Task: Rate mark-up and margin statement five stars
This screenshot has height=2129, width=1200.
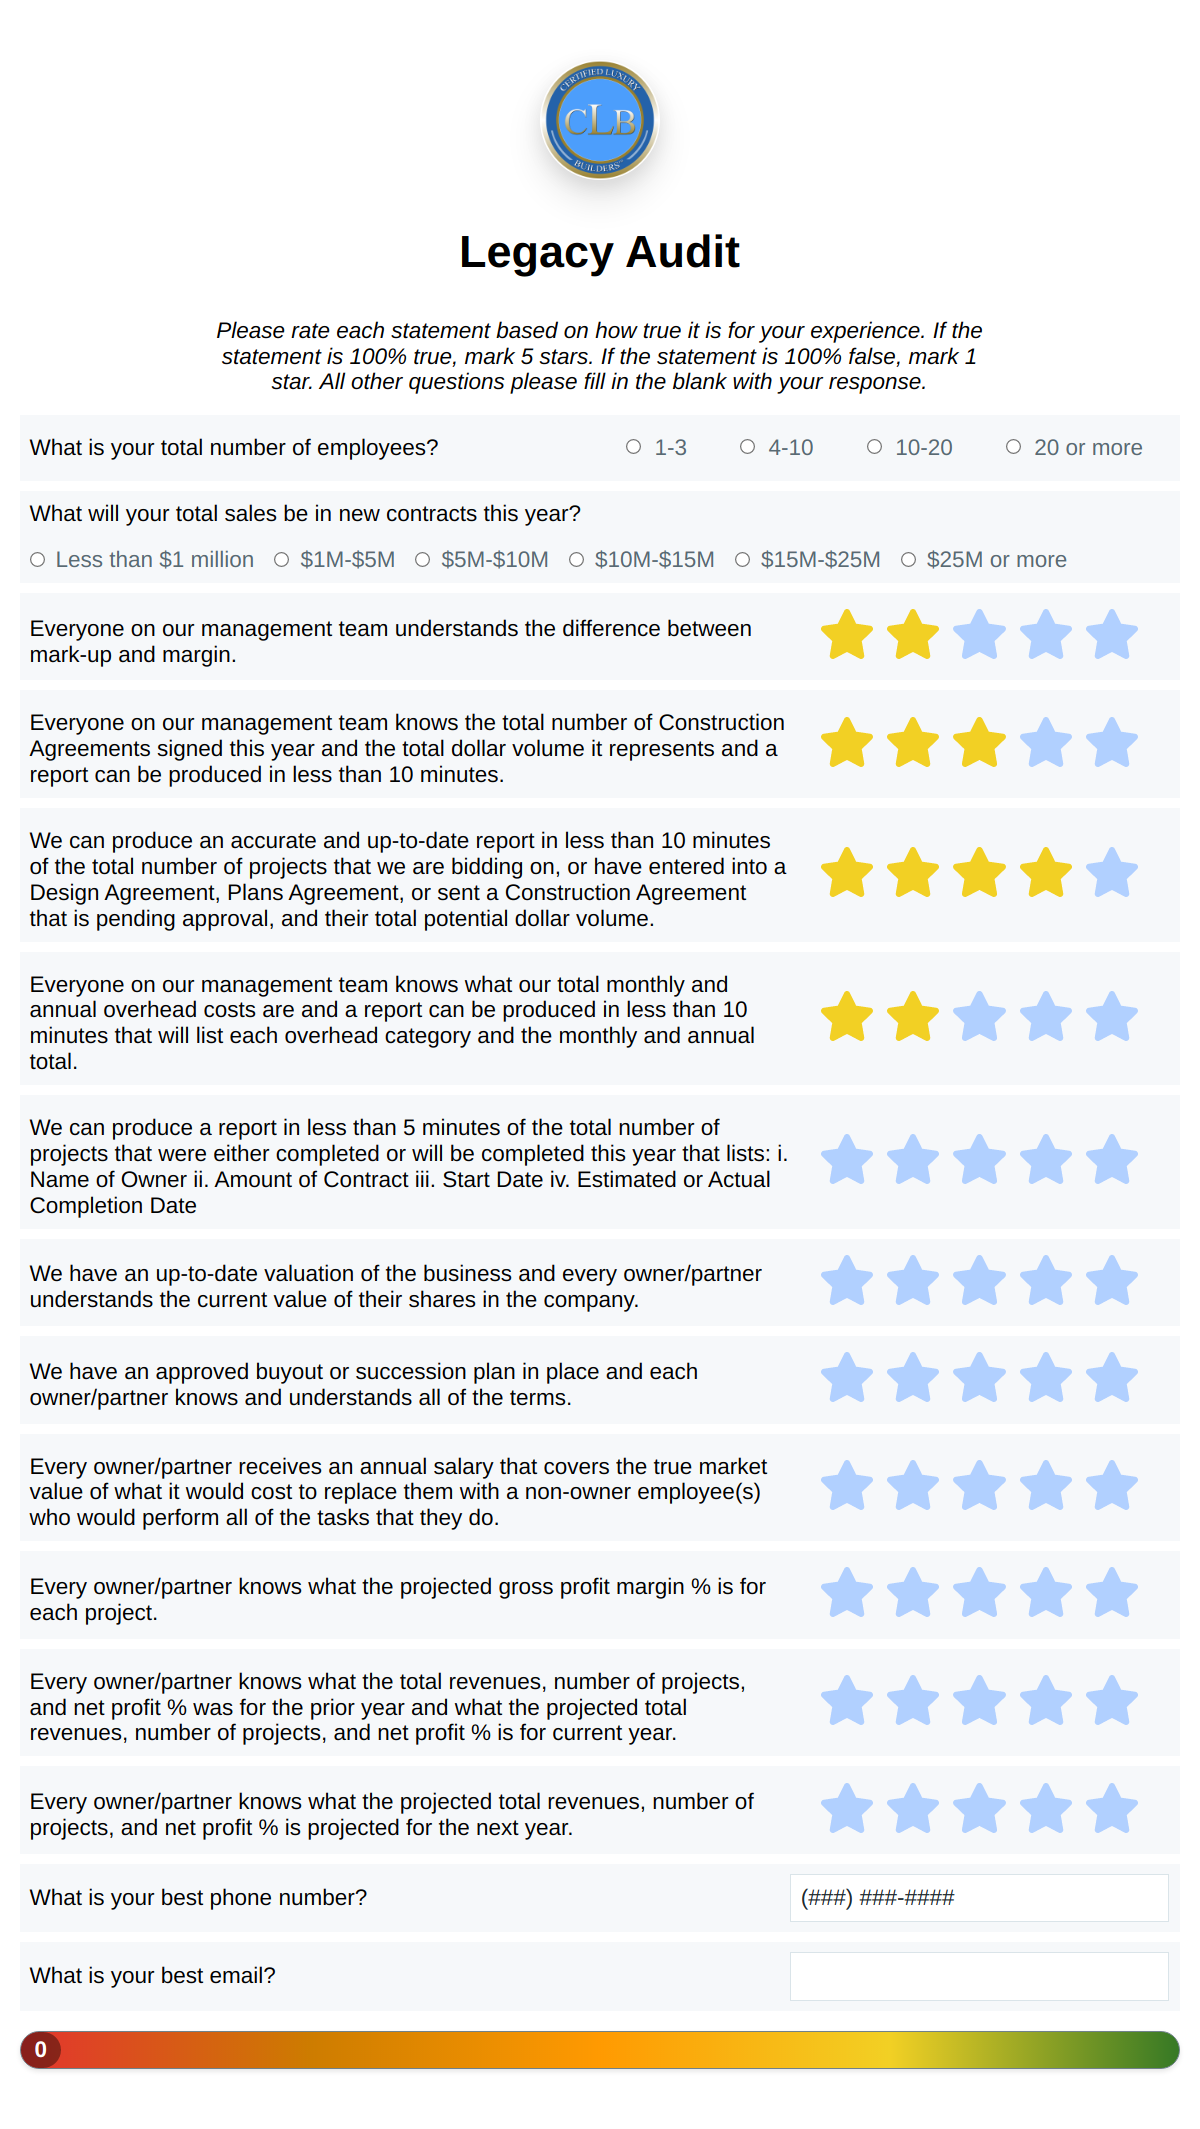Action: (x=1111, y=636)
